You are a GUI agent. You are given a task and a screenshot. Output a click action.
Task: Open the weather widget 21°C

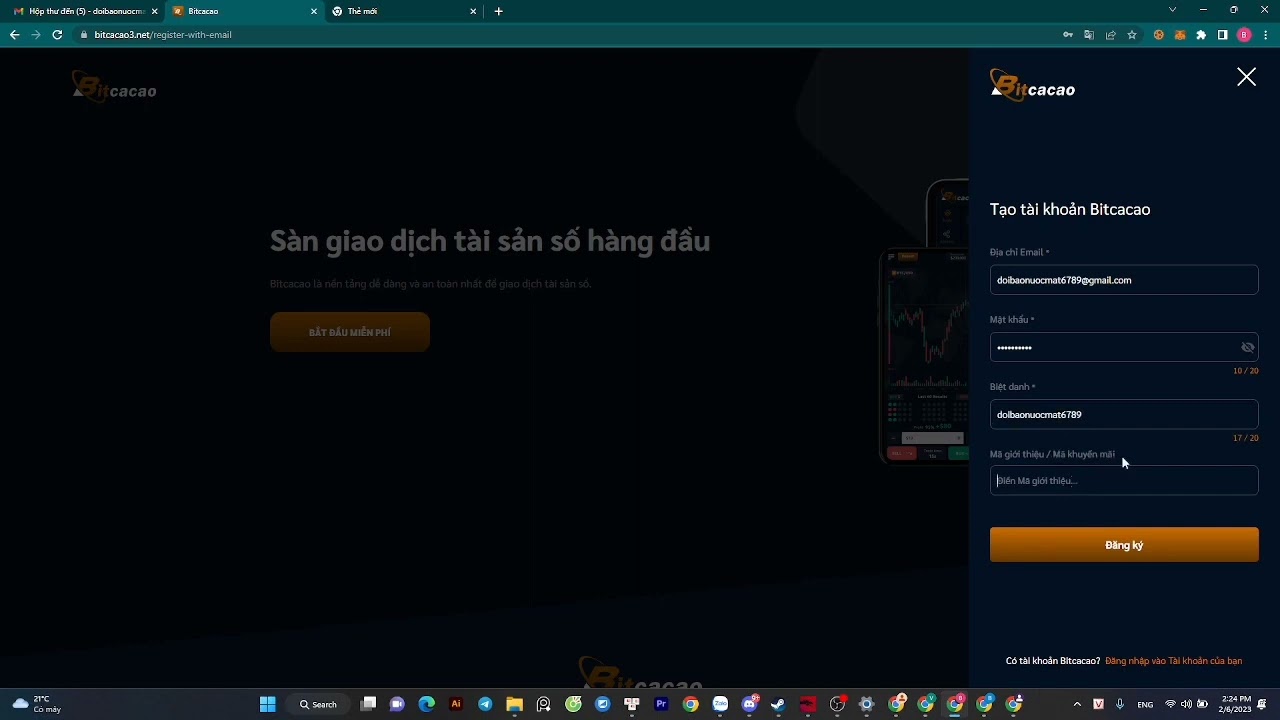click(37, 704)
